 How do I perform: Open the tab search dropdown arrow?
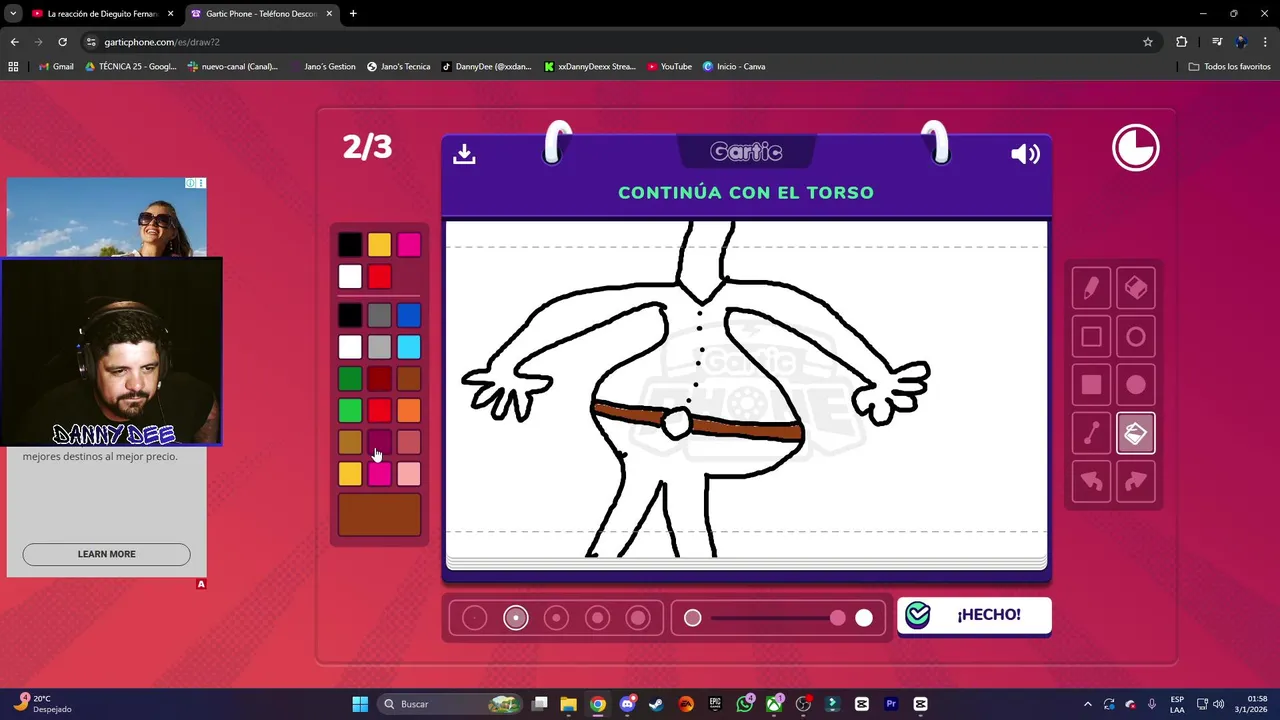13,14
